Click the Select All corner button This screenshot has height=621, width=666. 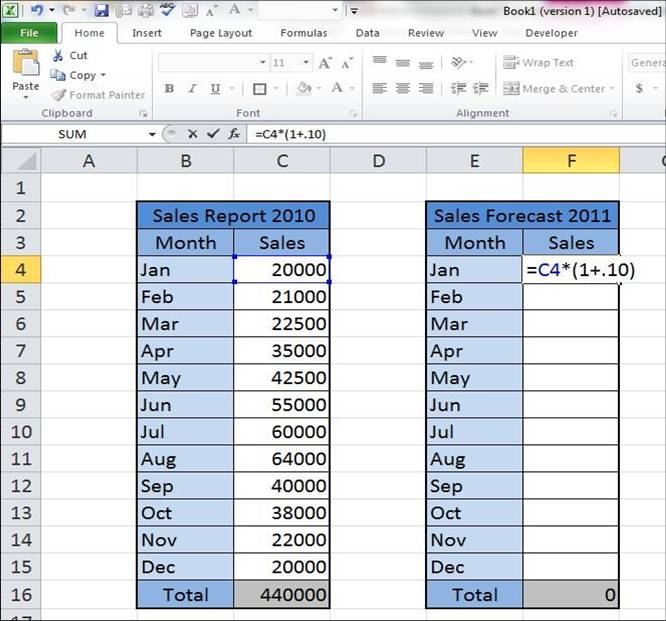(20, 161)
